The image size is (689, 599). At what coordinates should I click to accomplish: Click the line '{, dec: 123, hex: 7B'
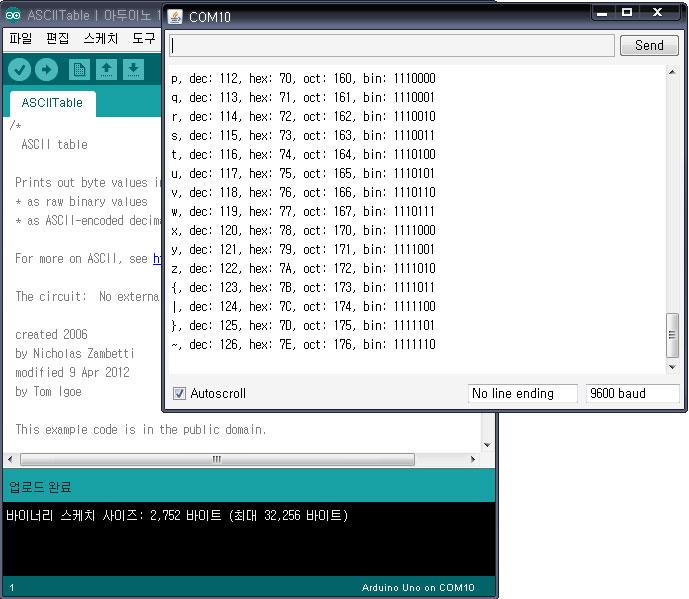303,287
